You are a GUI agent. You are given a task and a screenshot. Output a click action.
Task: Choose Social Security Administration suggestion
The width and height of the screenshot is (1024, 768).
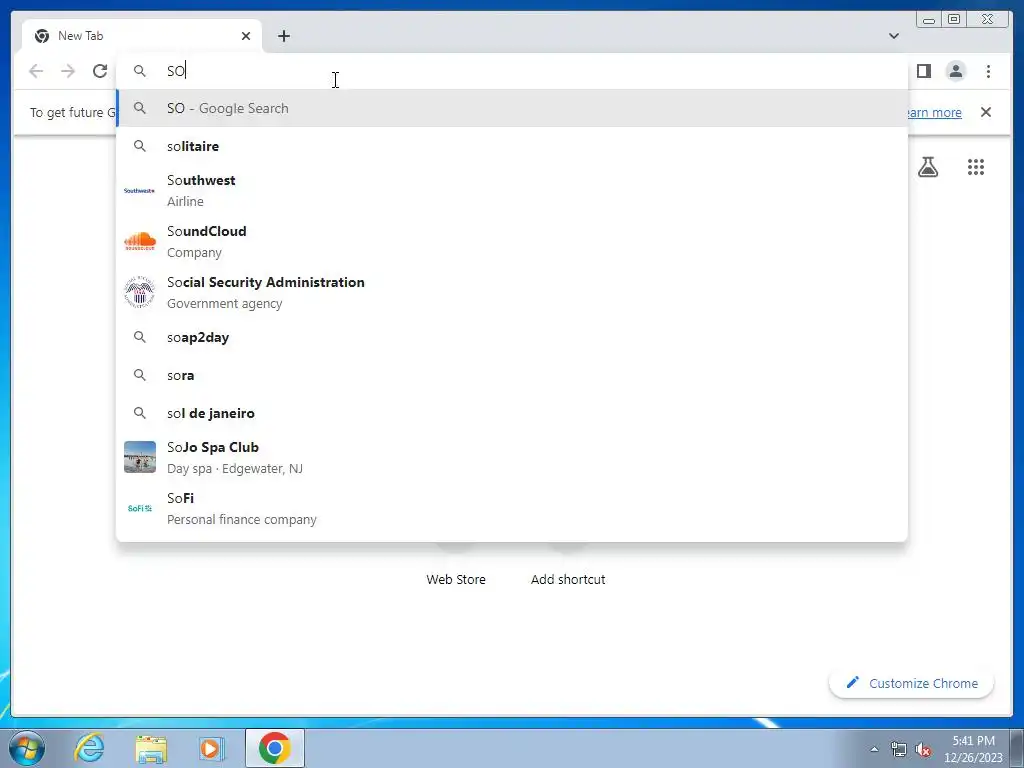pyautogui.click(x=511, y=293)
